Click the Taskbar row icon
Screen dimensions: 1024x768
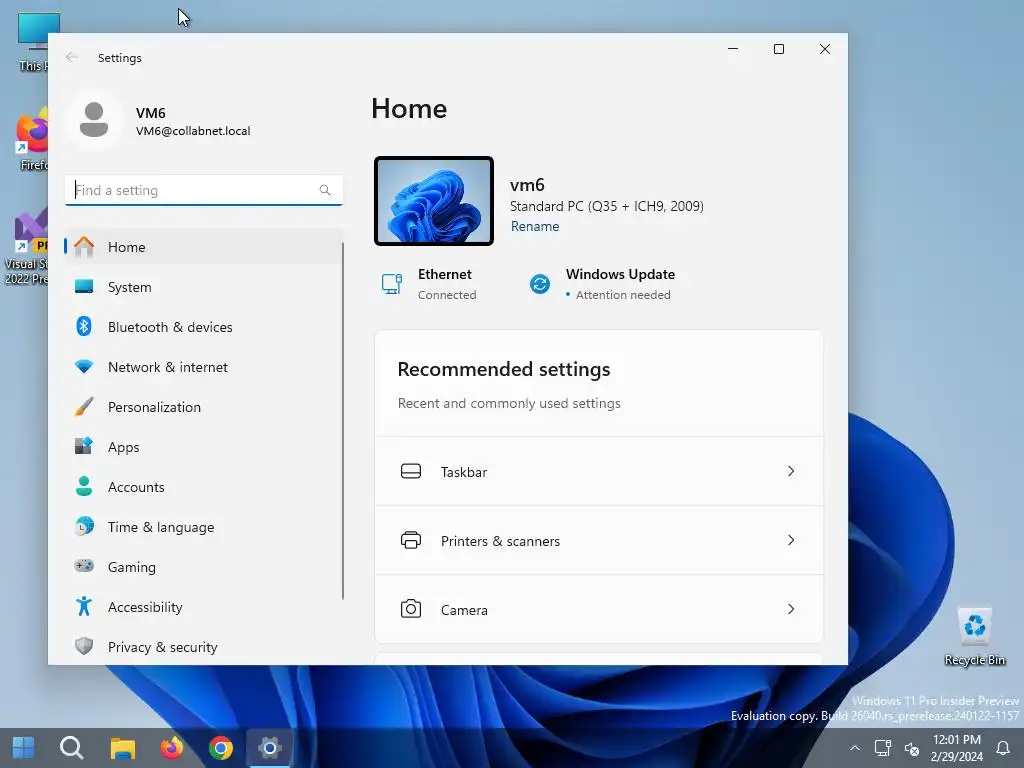[x=411, y=472]
